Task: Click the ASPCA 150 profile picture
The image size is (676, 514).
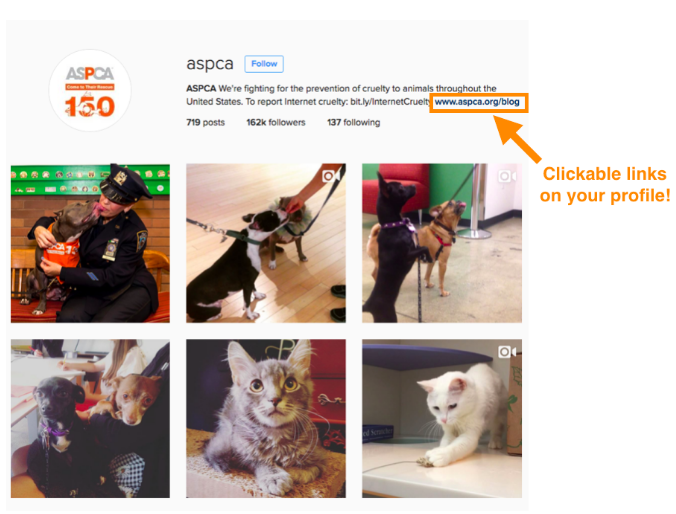Action: pyautogui.click(x=90, y=91)
